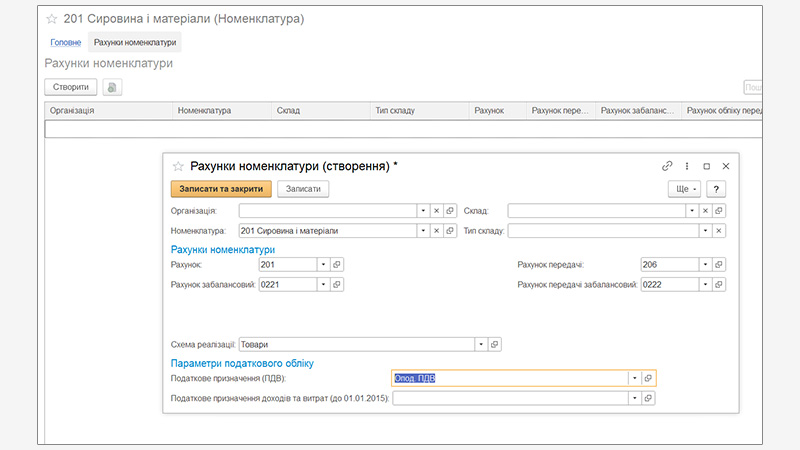Click into the Рахунок забалансовий input field
The width and height of the screenshot is (800, 450).
[287, 285]
